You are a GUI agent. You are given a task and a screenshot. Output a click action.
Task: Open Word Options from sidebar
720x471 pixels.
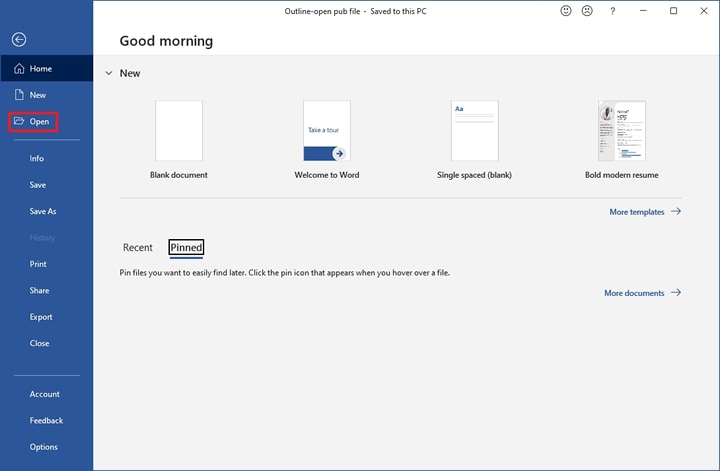(x=43, y=447)
